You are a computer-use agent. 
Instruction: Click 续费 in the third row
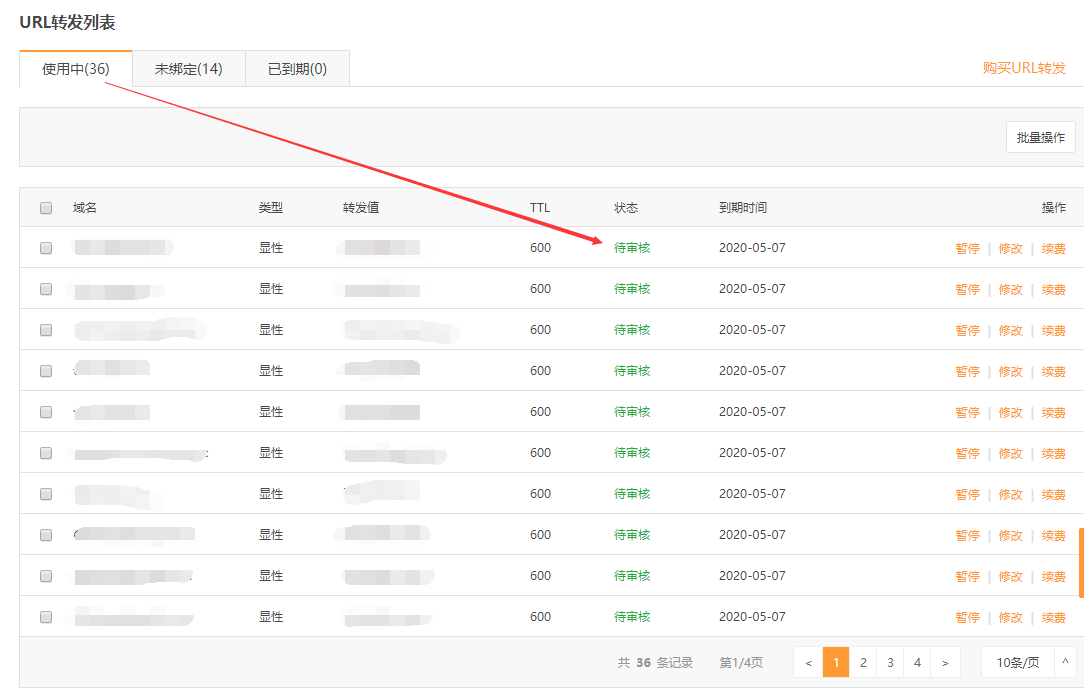coord(1053,331)
